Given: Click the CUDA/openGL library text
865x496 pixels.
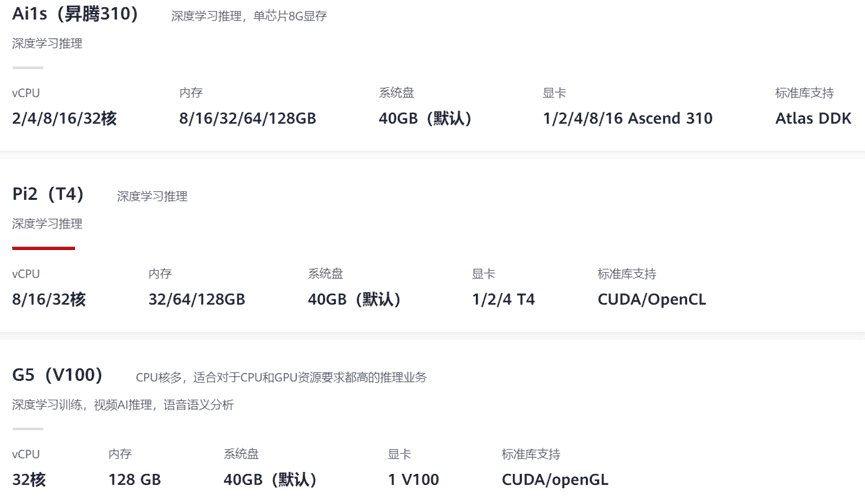Looking at the screenshot, I should [x=554, y=480].
